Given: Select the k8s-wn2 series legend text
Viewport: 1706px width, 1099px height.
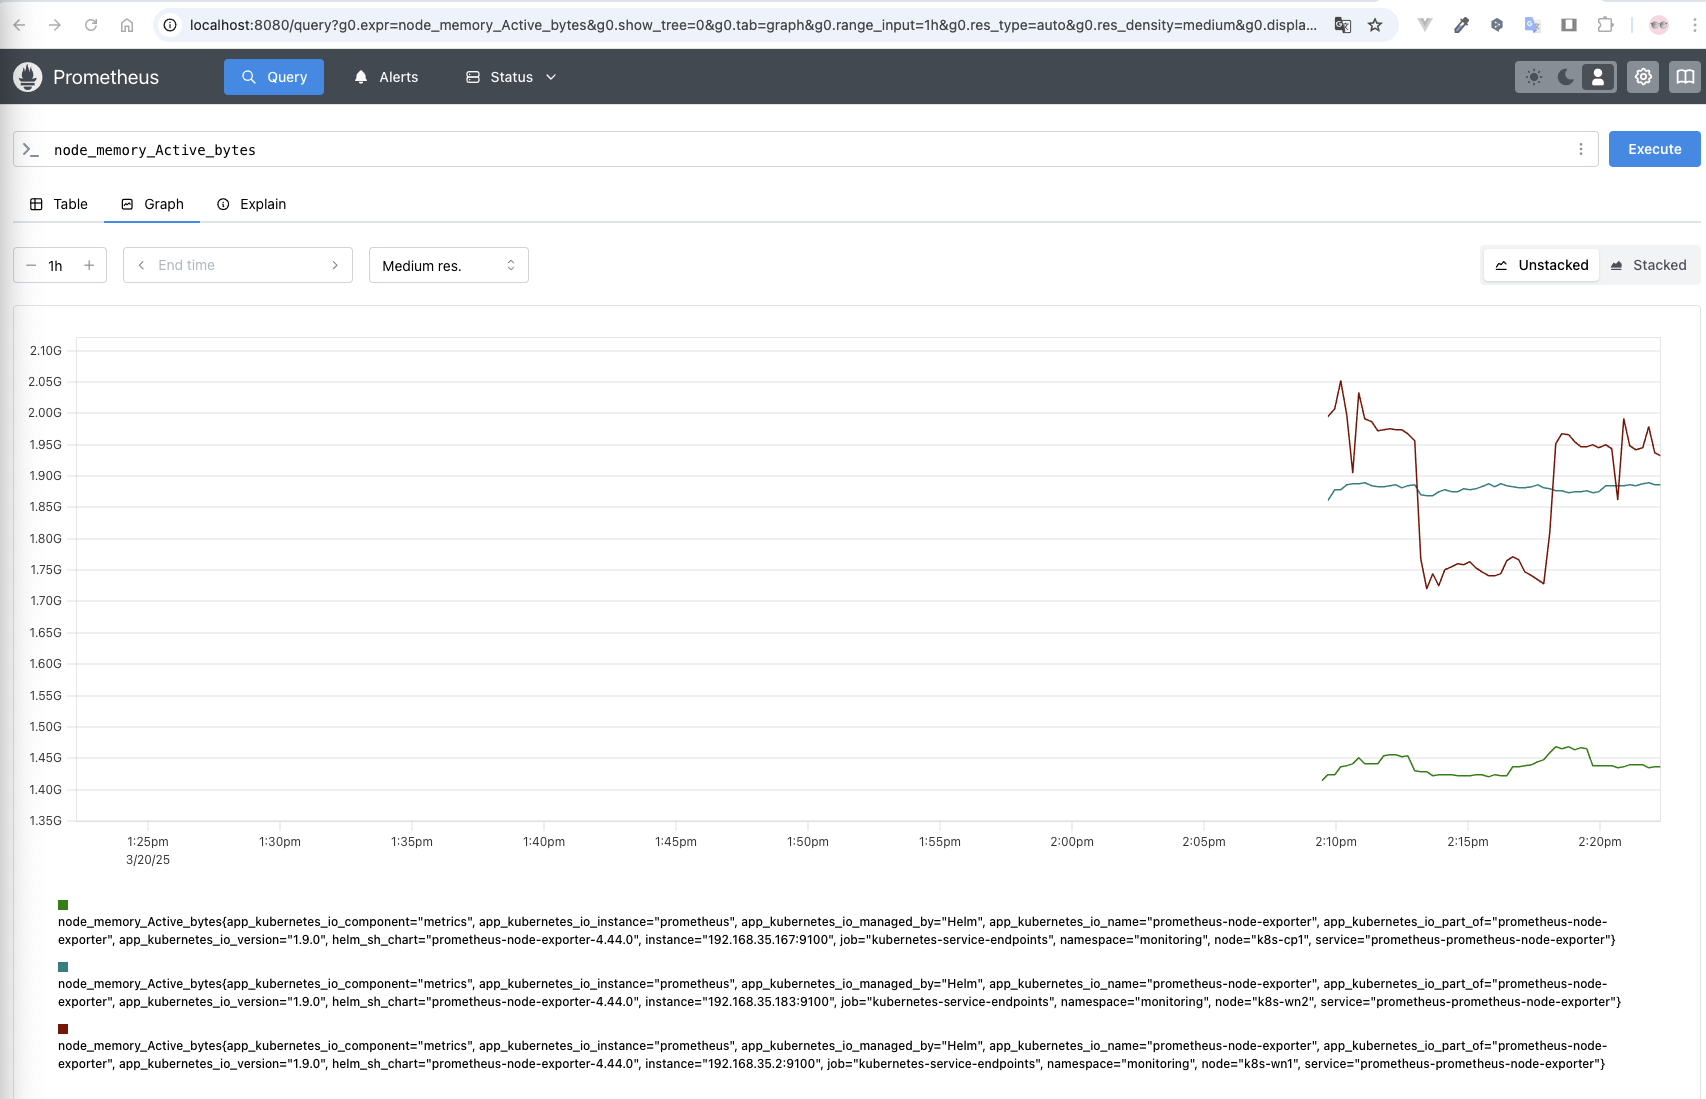Looking at the screenshot, I should click(x=839, y=993).
